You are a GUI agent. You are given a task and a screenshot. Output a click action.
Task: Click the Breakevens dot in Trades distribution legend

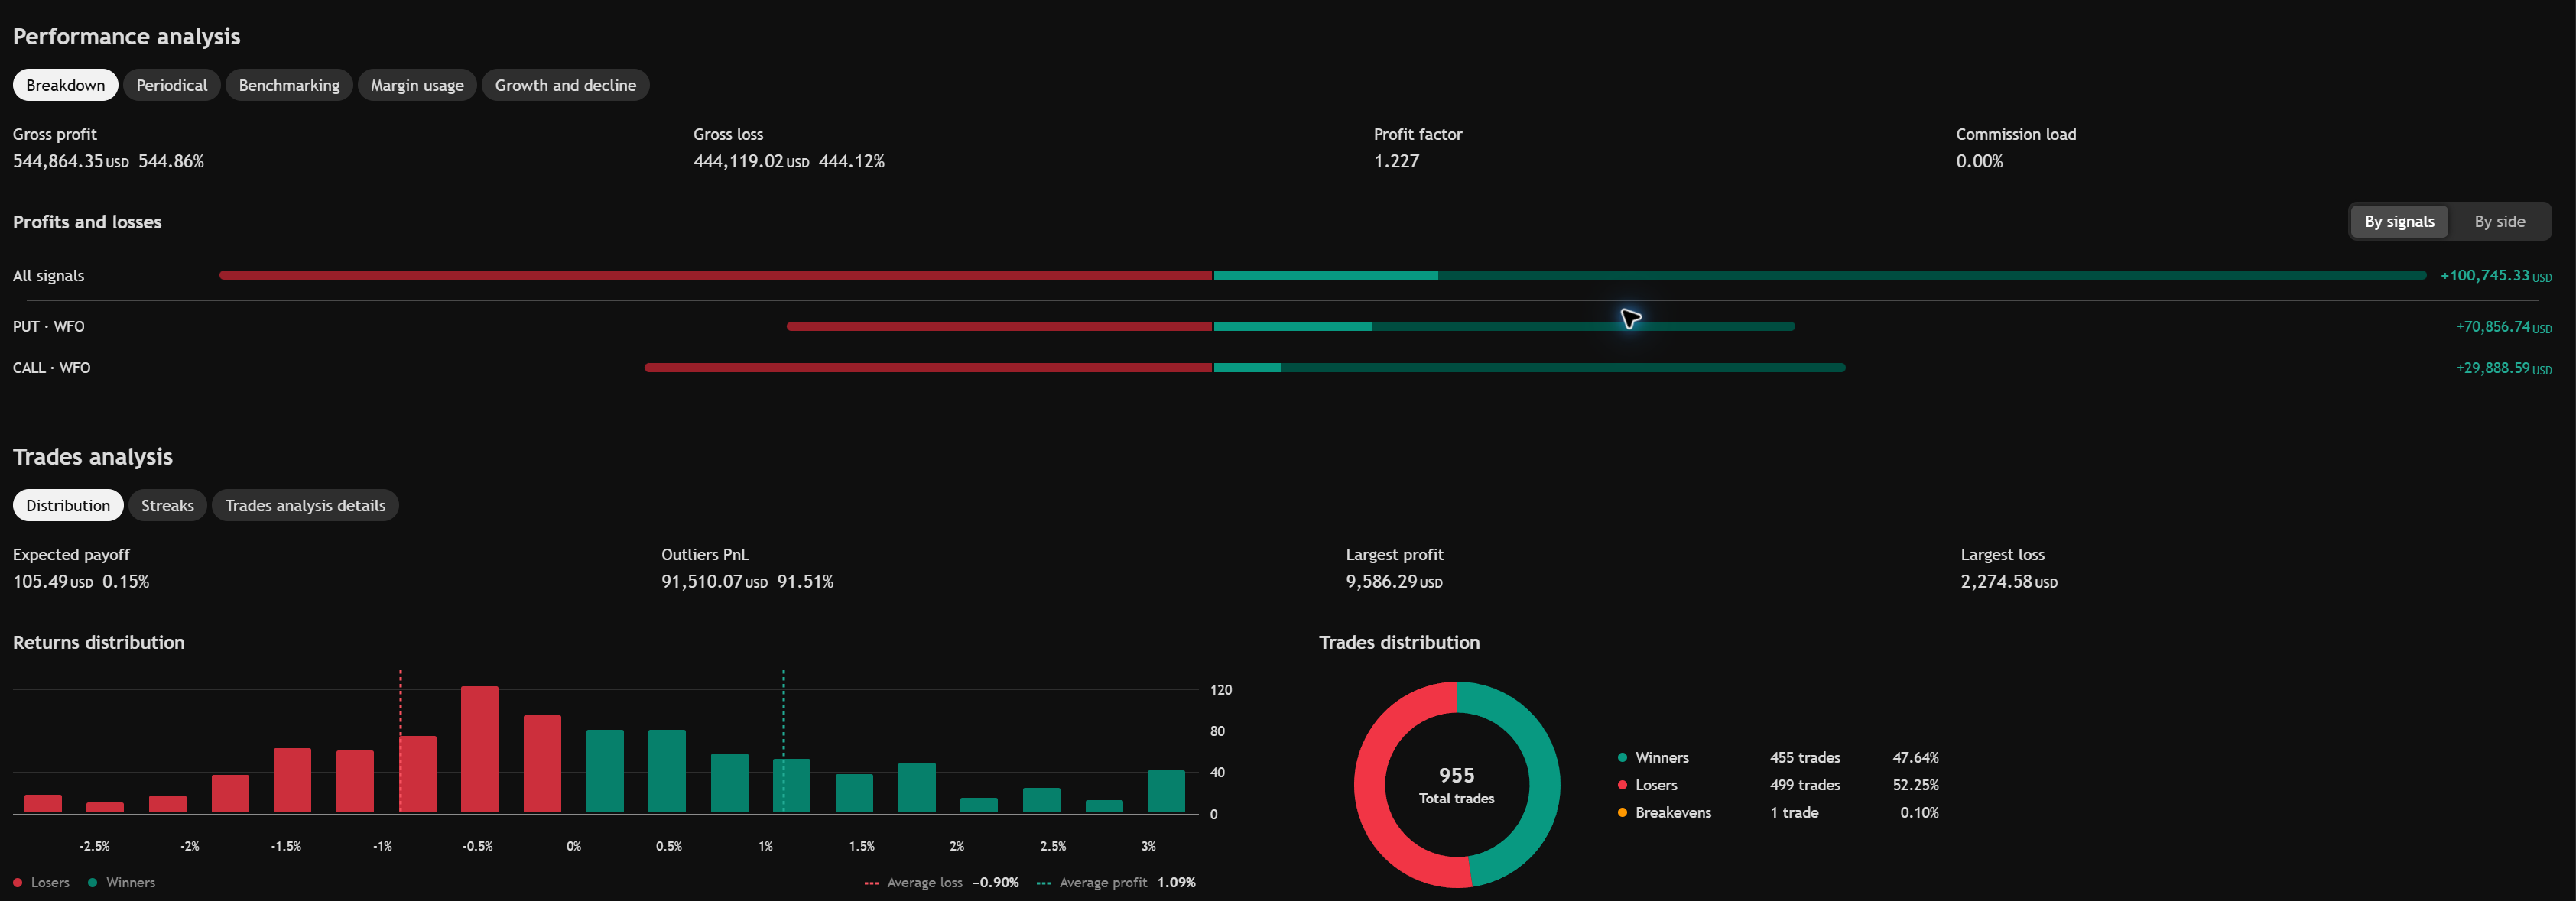1622,812
